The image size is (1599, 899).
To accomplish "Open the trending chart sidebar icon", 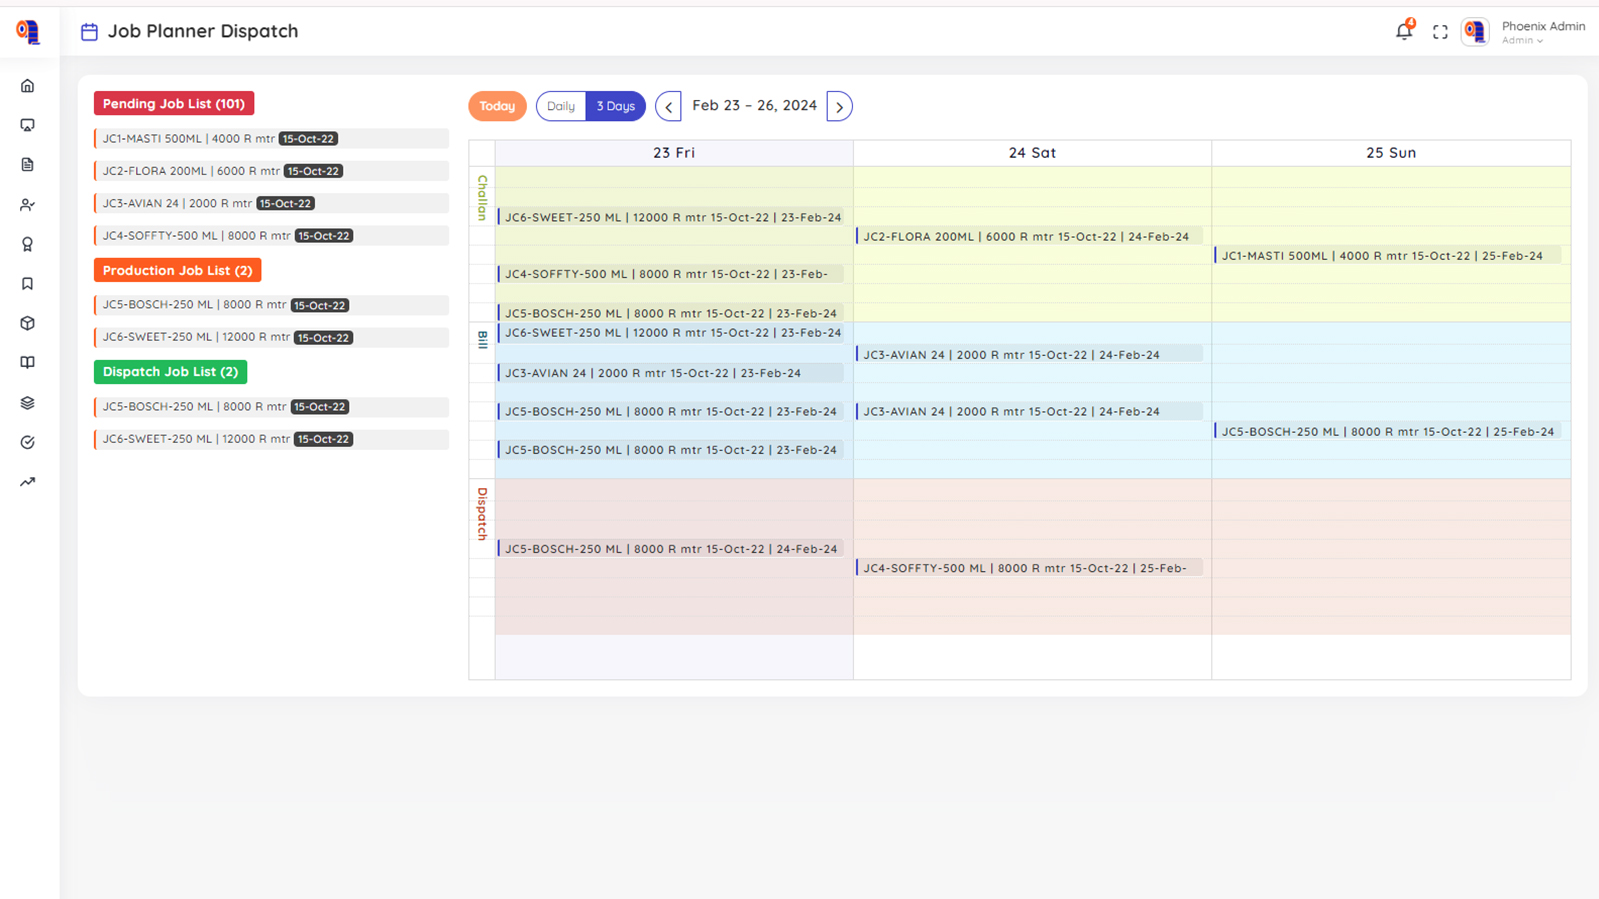I will [28, 482].
